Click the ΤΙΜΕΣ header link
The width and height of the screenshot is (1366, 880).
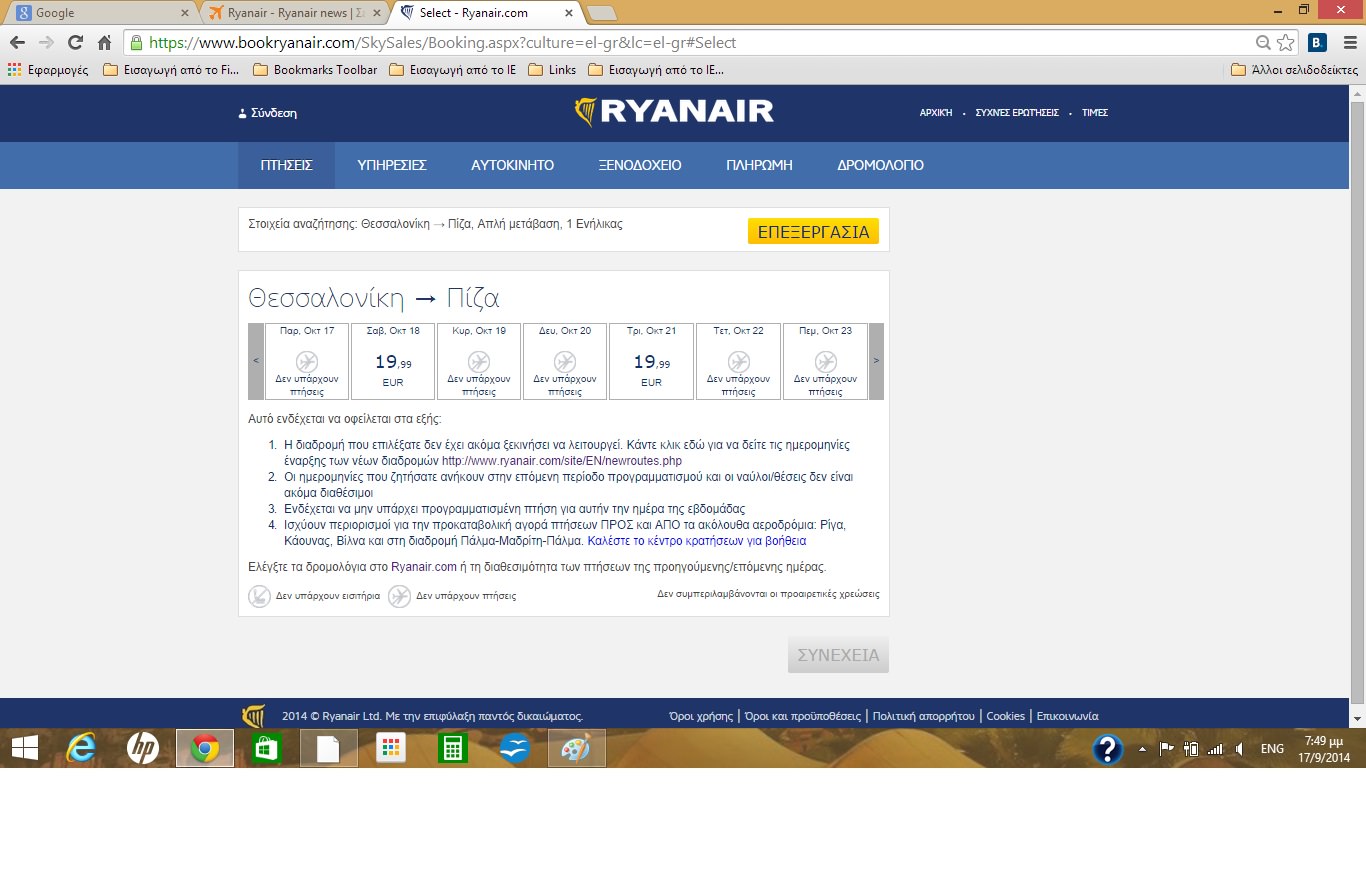pyautogui.click(x=1094, y=113)
